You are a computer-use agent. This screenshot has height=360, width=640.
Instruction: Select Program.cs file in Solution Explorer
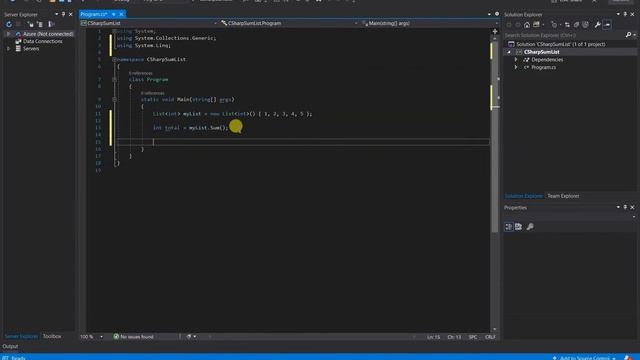click(x=543, y=67)
